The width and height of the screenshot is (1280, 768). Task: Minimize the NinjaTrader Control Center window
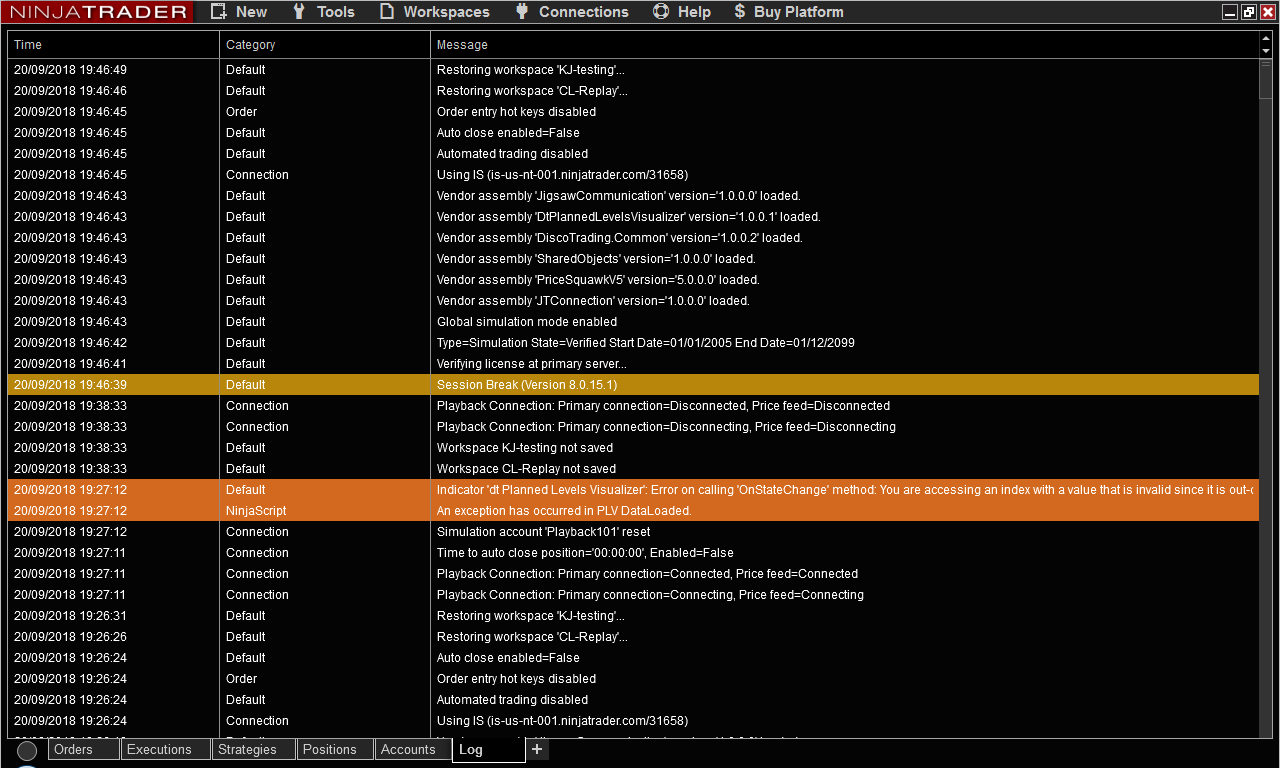pos(1230,12)
